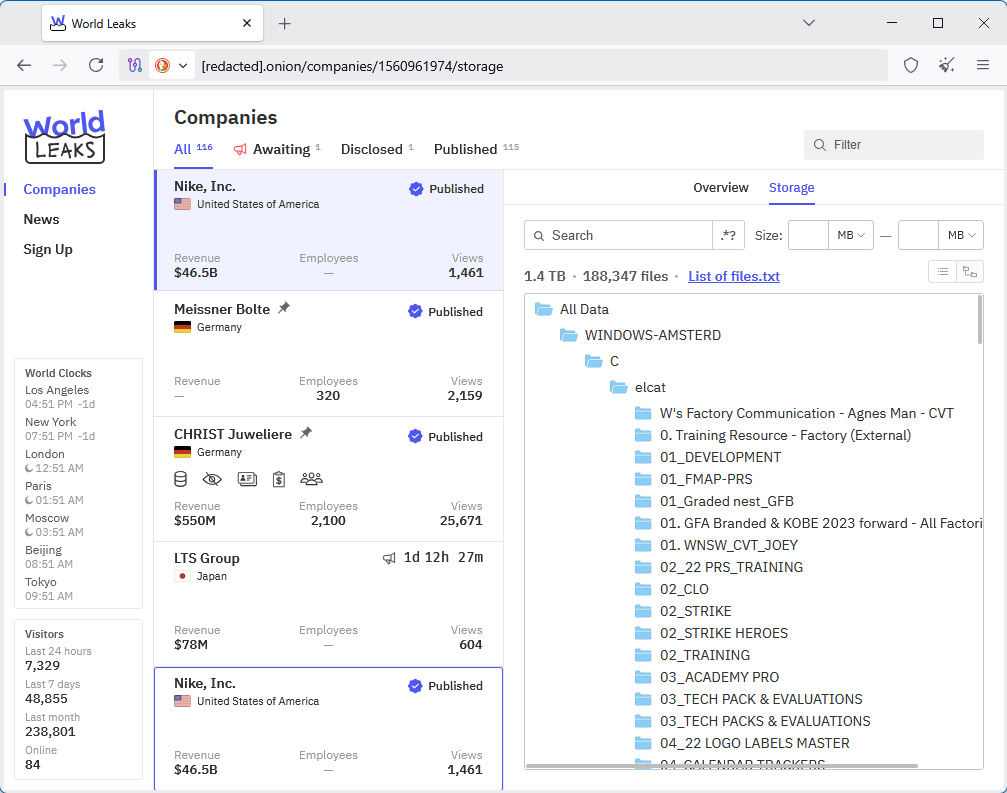Switch to tree view layout

[969, 271]
